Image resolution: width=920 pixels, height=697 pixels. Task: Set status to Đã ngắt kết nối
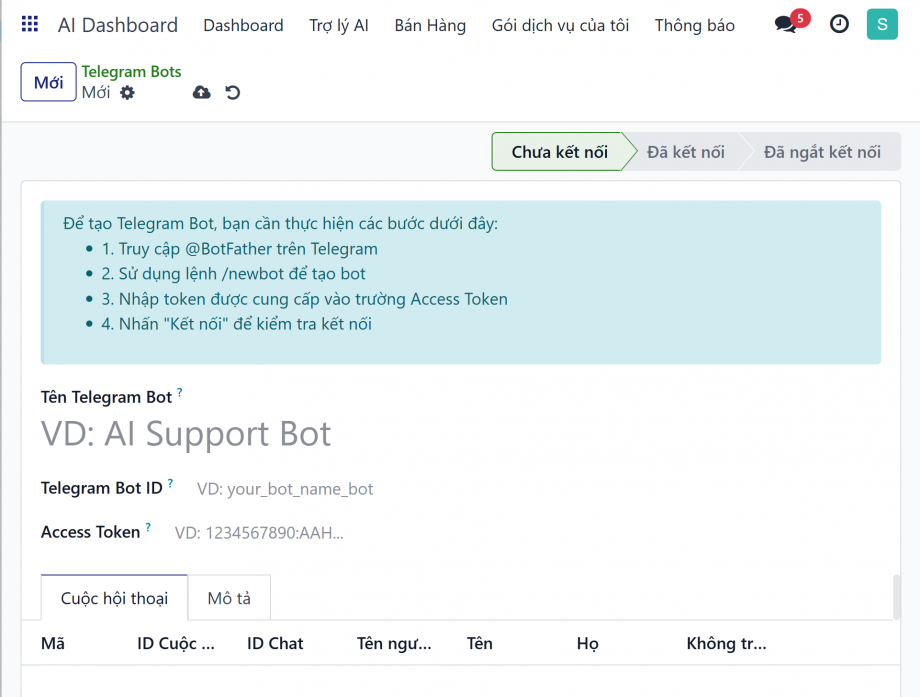(821, 152)
